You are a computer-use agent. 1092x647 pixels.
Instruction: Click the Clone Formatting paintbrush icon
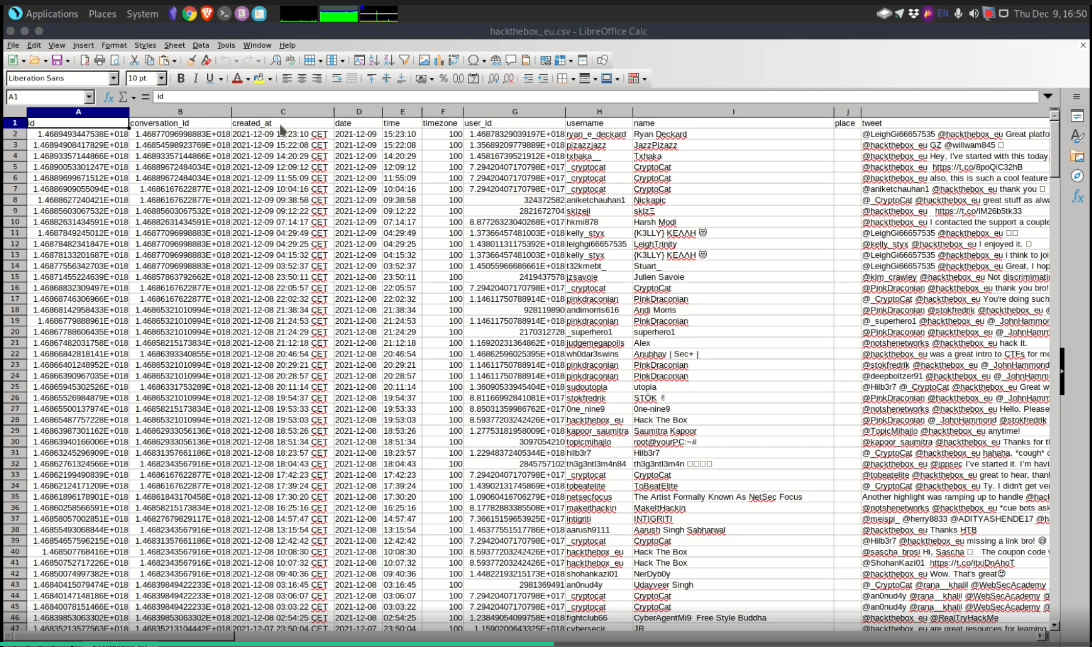pos(191,61)
